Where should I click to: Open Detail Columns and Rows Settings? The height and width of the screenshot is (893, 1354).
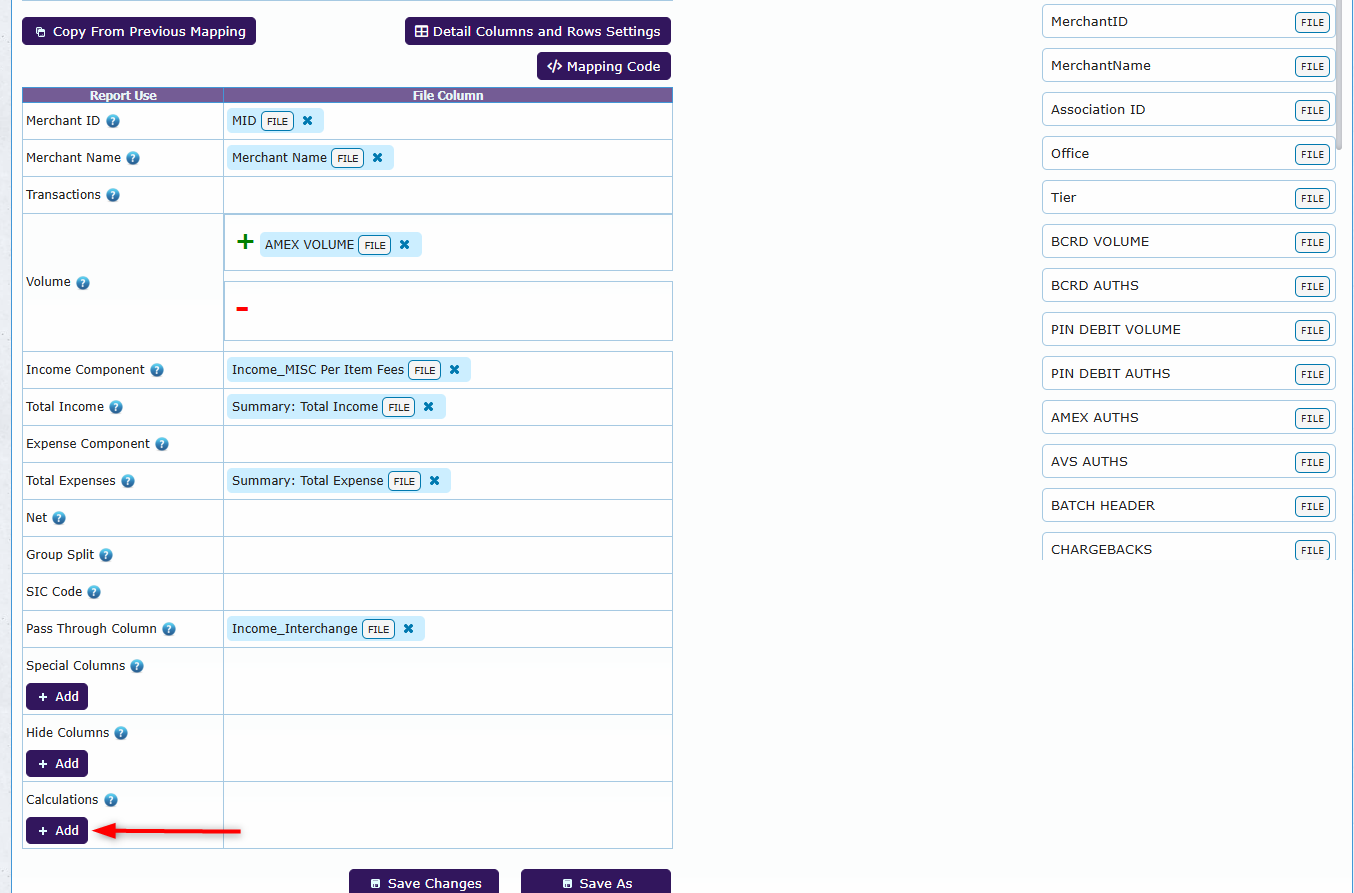538,31
